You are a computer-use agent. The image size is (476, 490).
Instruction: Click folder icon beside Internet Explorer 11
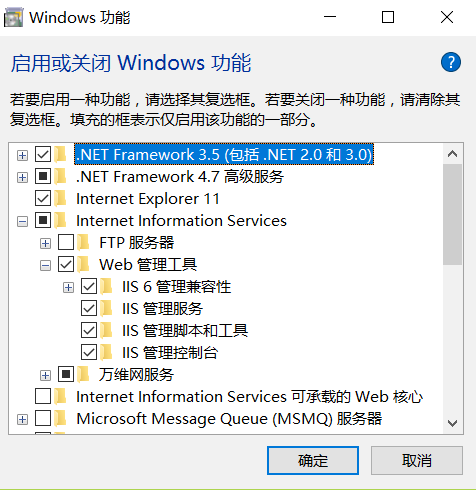pos(60,199)
